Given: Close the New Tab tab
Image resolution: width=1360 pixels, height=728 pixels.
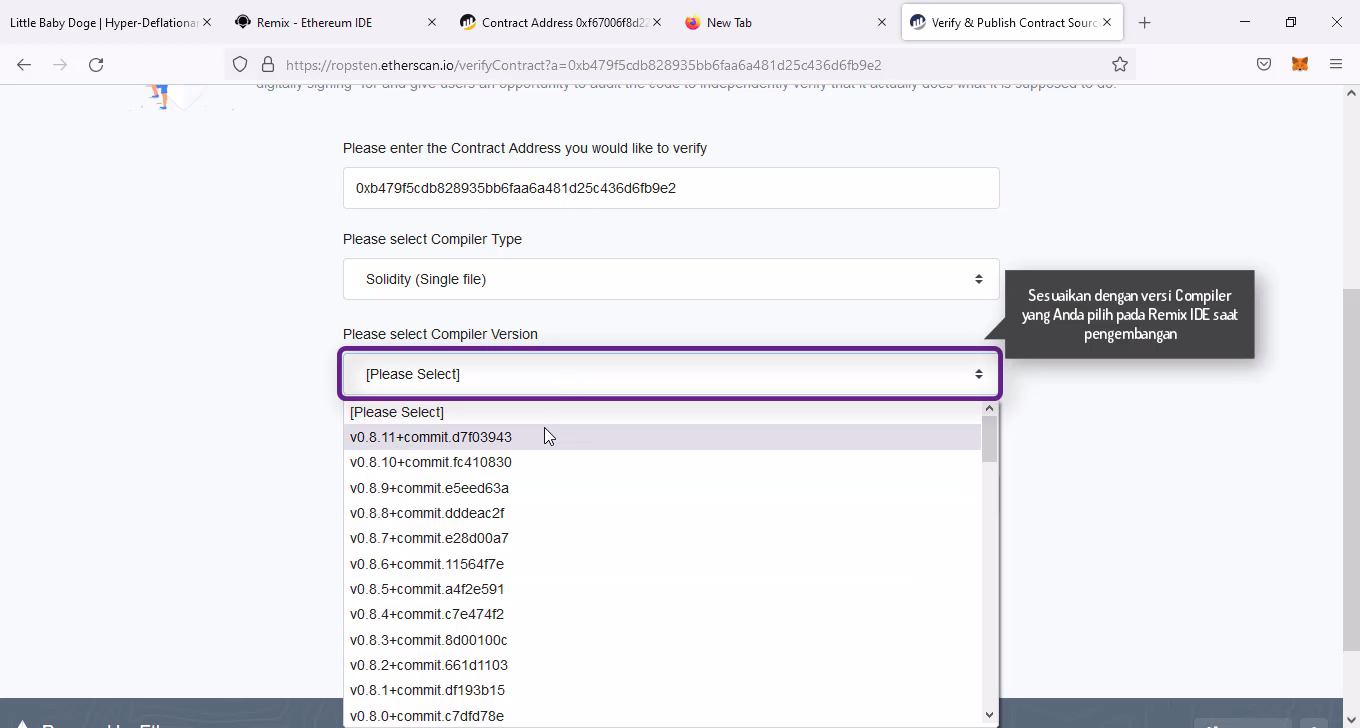Looking at the screenshot, I should click(x=882, y=22).
